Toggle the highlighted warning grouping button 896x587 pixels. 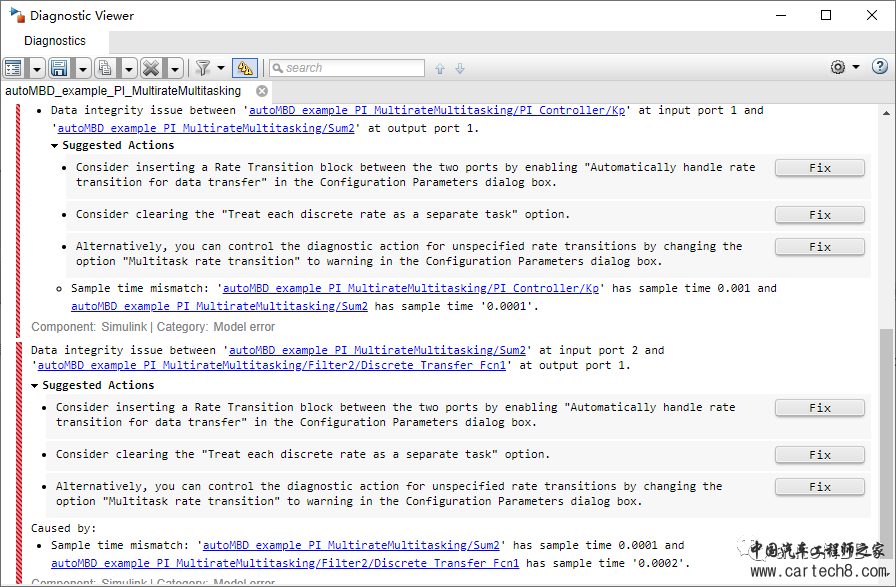[x=245, y=68]
